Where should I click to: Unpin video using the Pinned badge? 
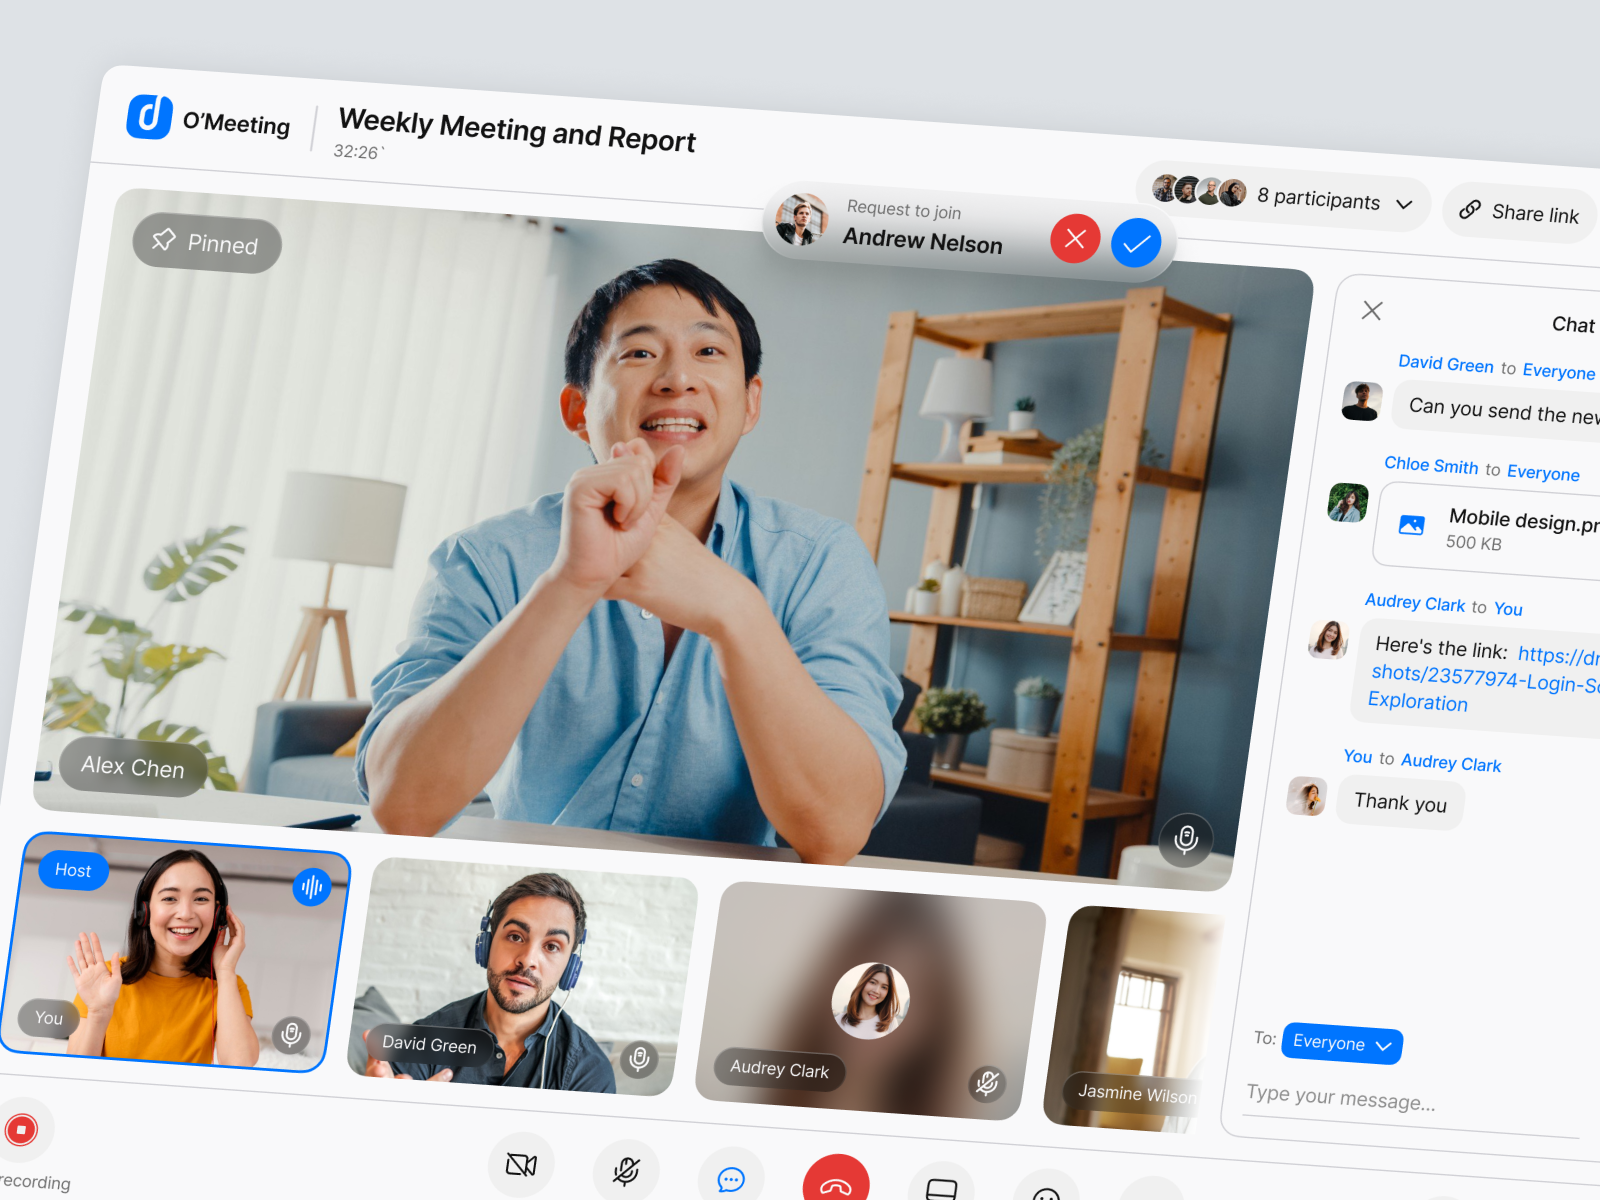tap(207, 243)
